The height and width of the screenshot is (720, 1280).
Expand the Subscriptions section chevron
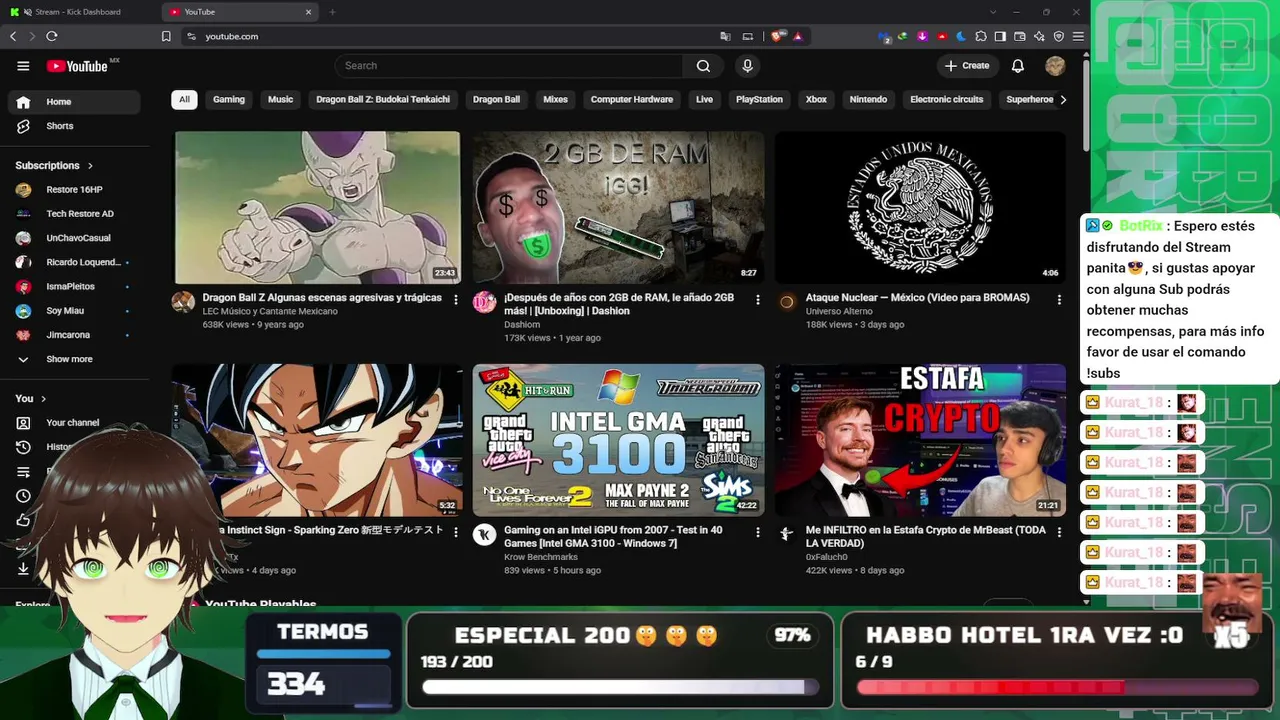pyautogui.click(x=90, y=166)
